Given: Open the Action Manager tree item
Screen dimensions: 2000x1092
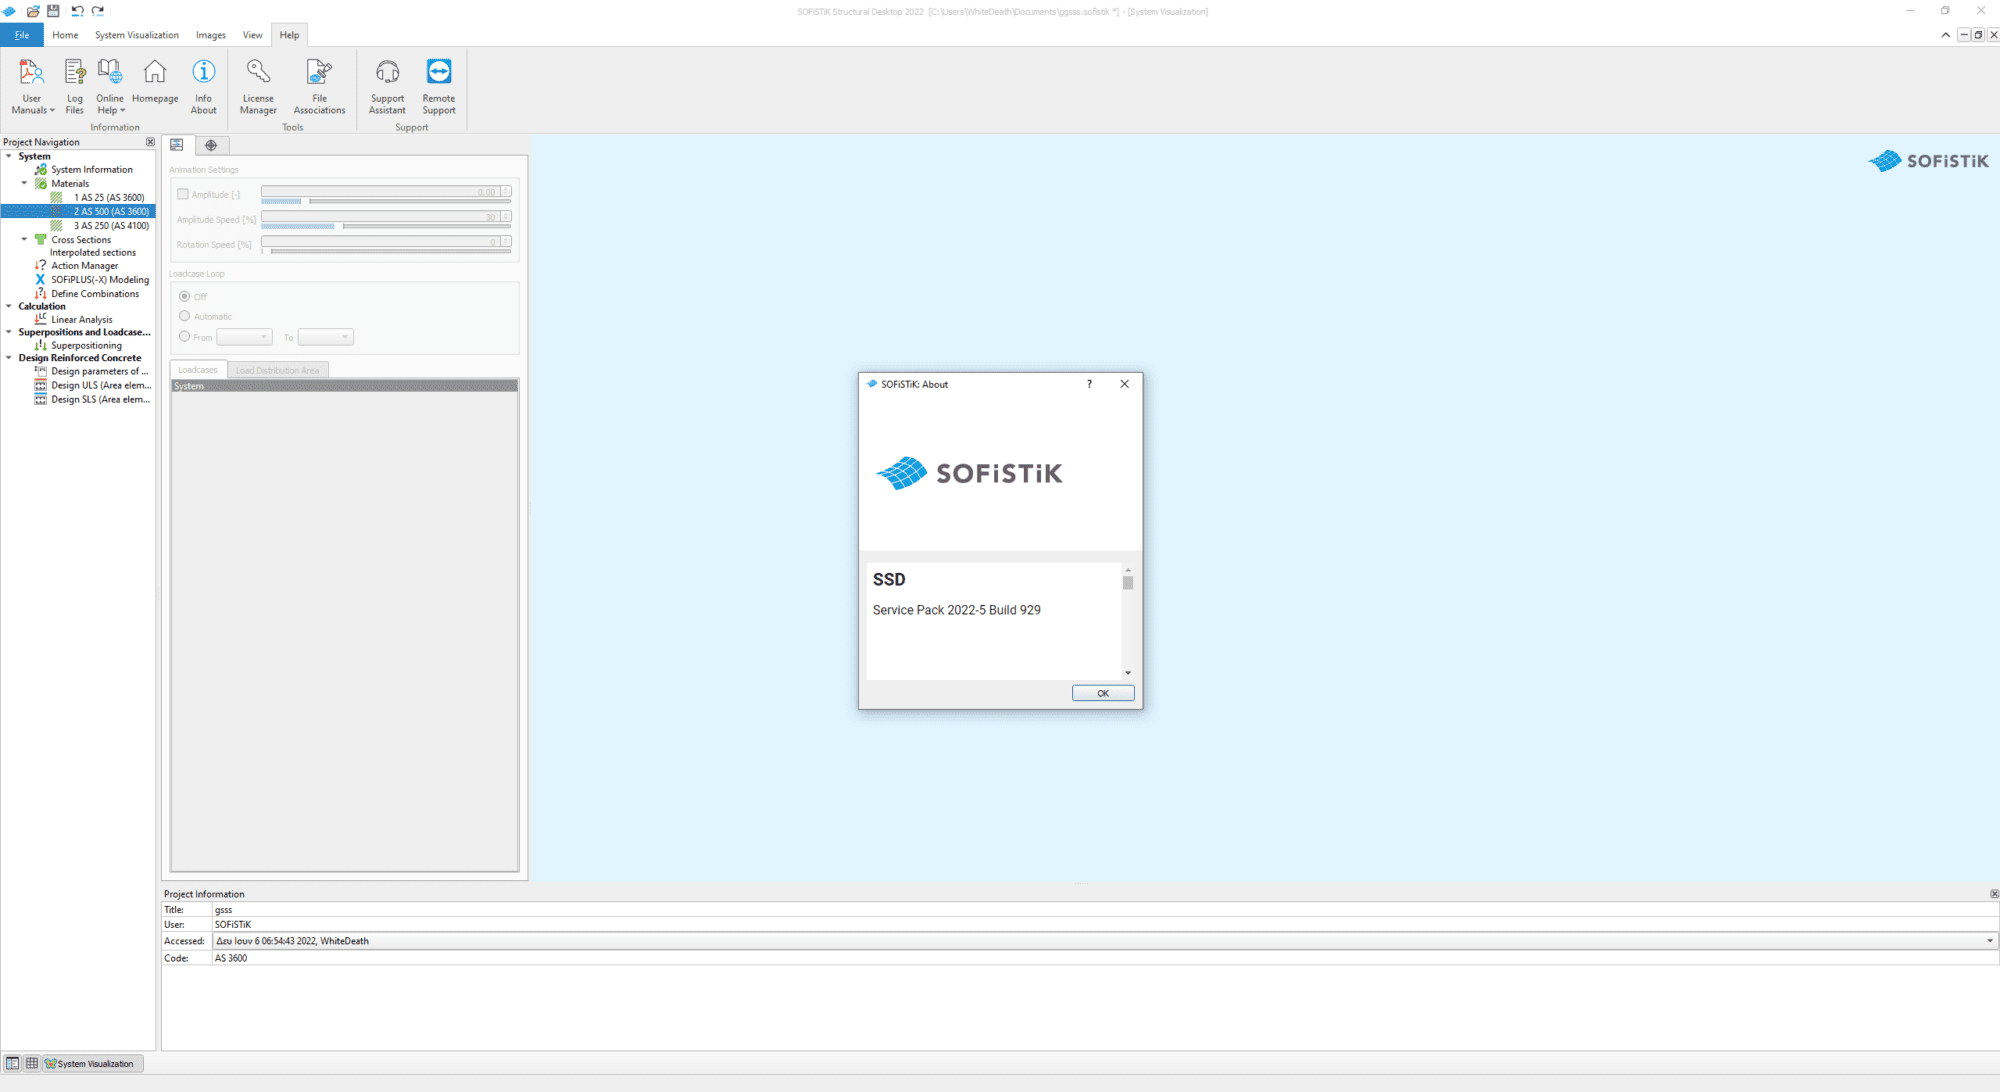Looking at the screenshot, I should click(85, 265).
